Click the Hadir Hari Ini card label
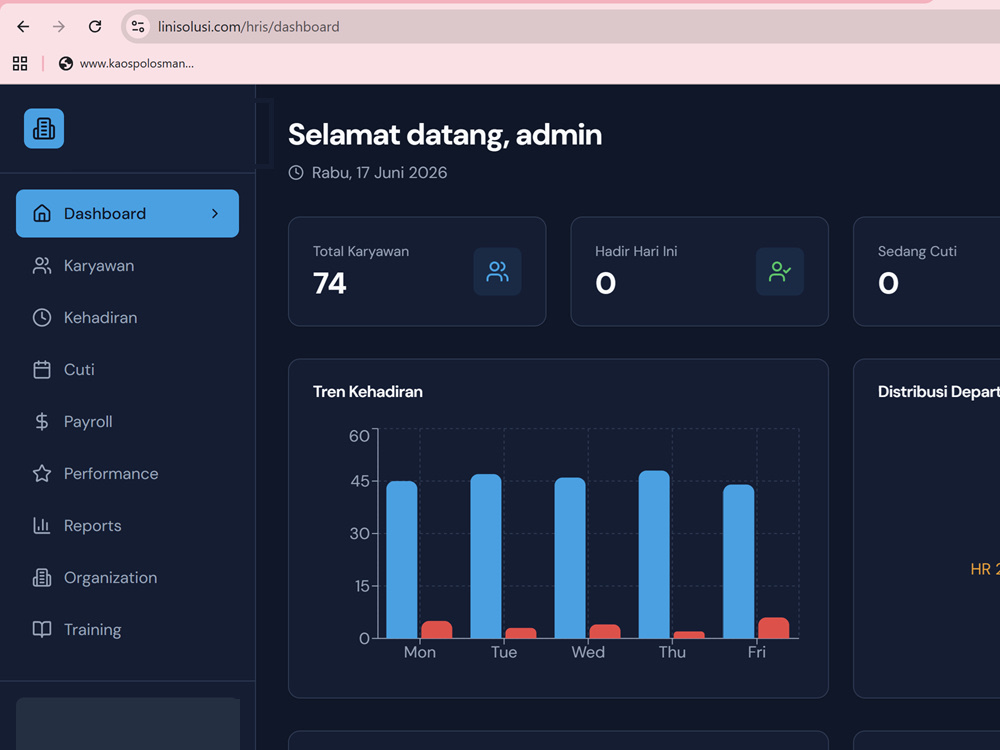The width and height of the screenshot is (1000, 750). [636, 251]
